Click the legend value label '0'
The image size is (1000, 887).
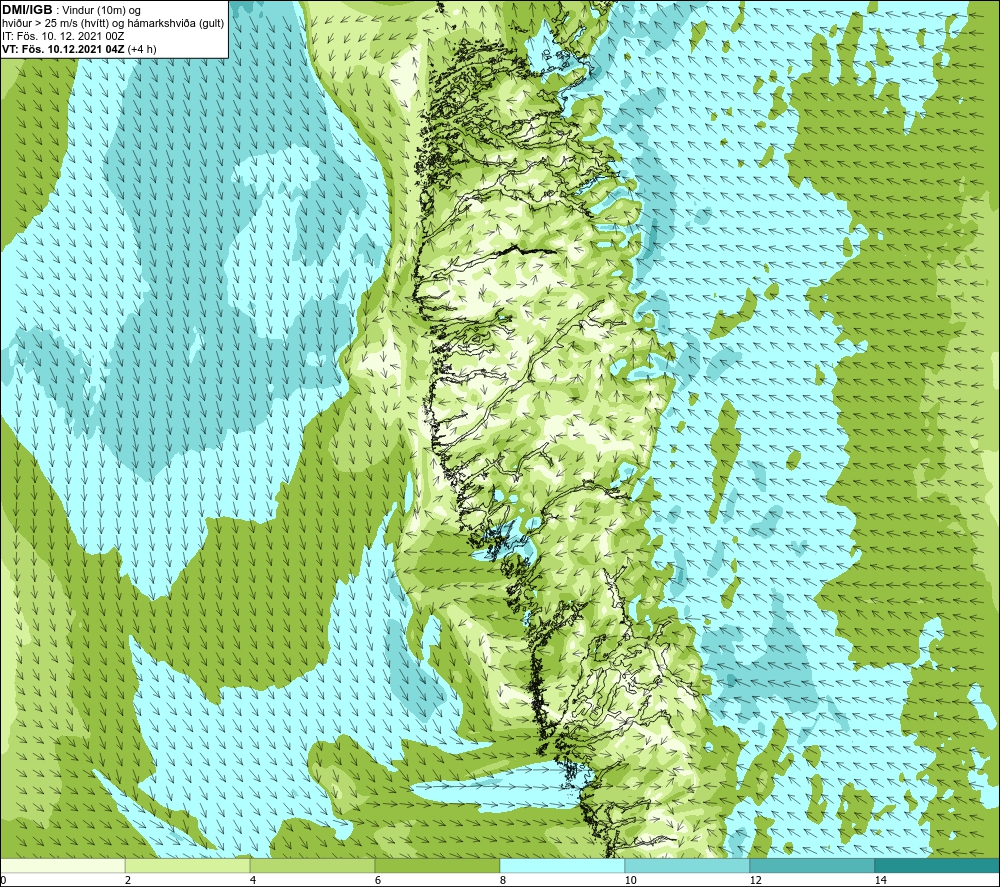click(3, 880)
